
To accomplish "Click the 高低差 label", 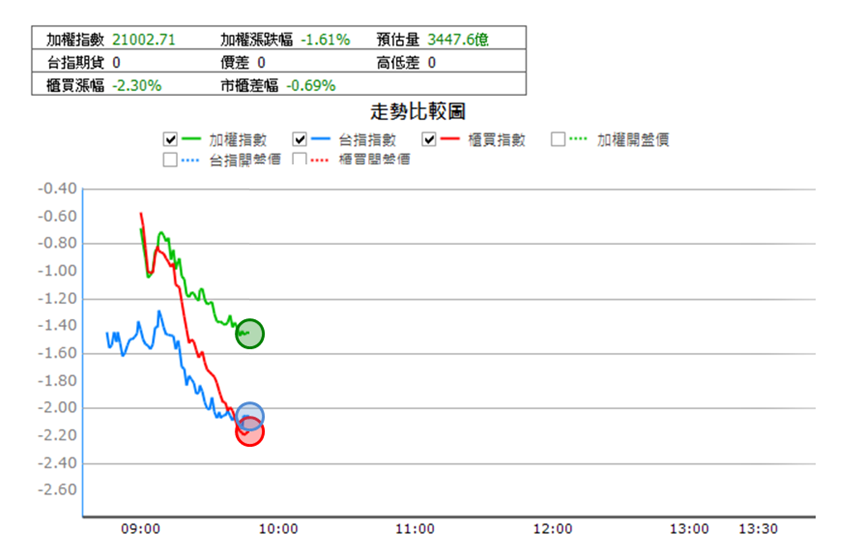I will pos(398,62).
